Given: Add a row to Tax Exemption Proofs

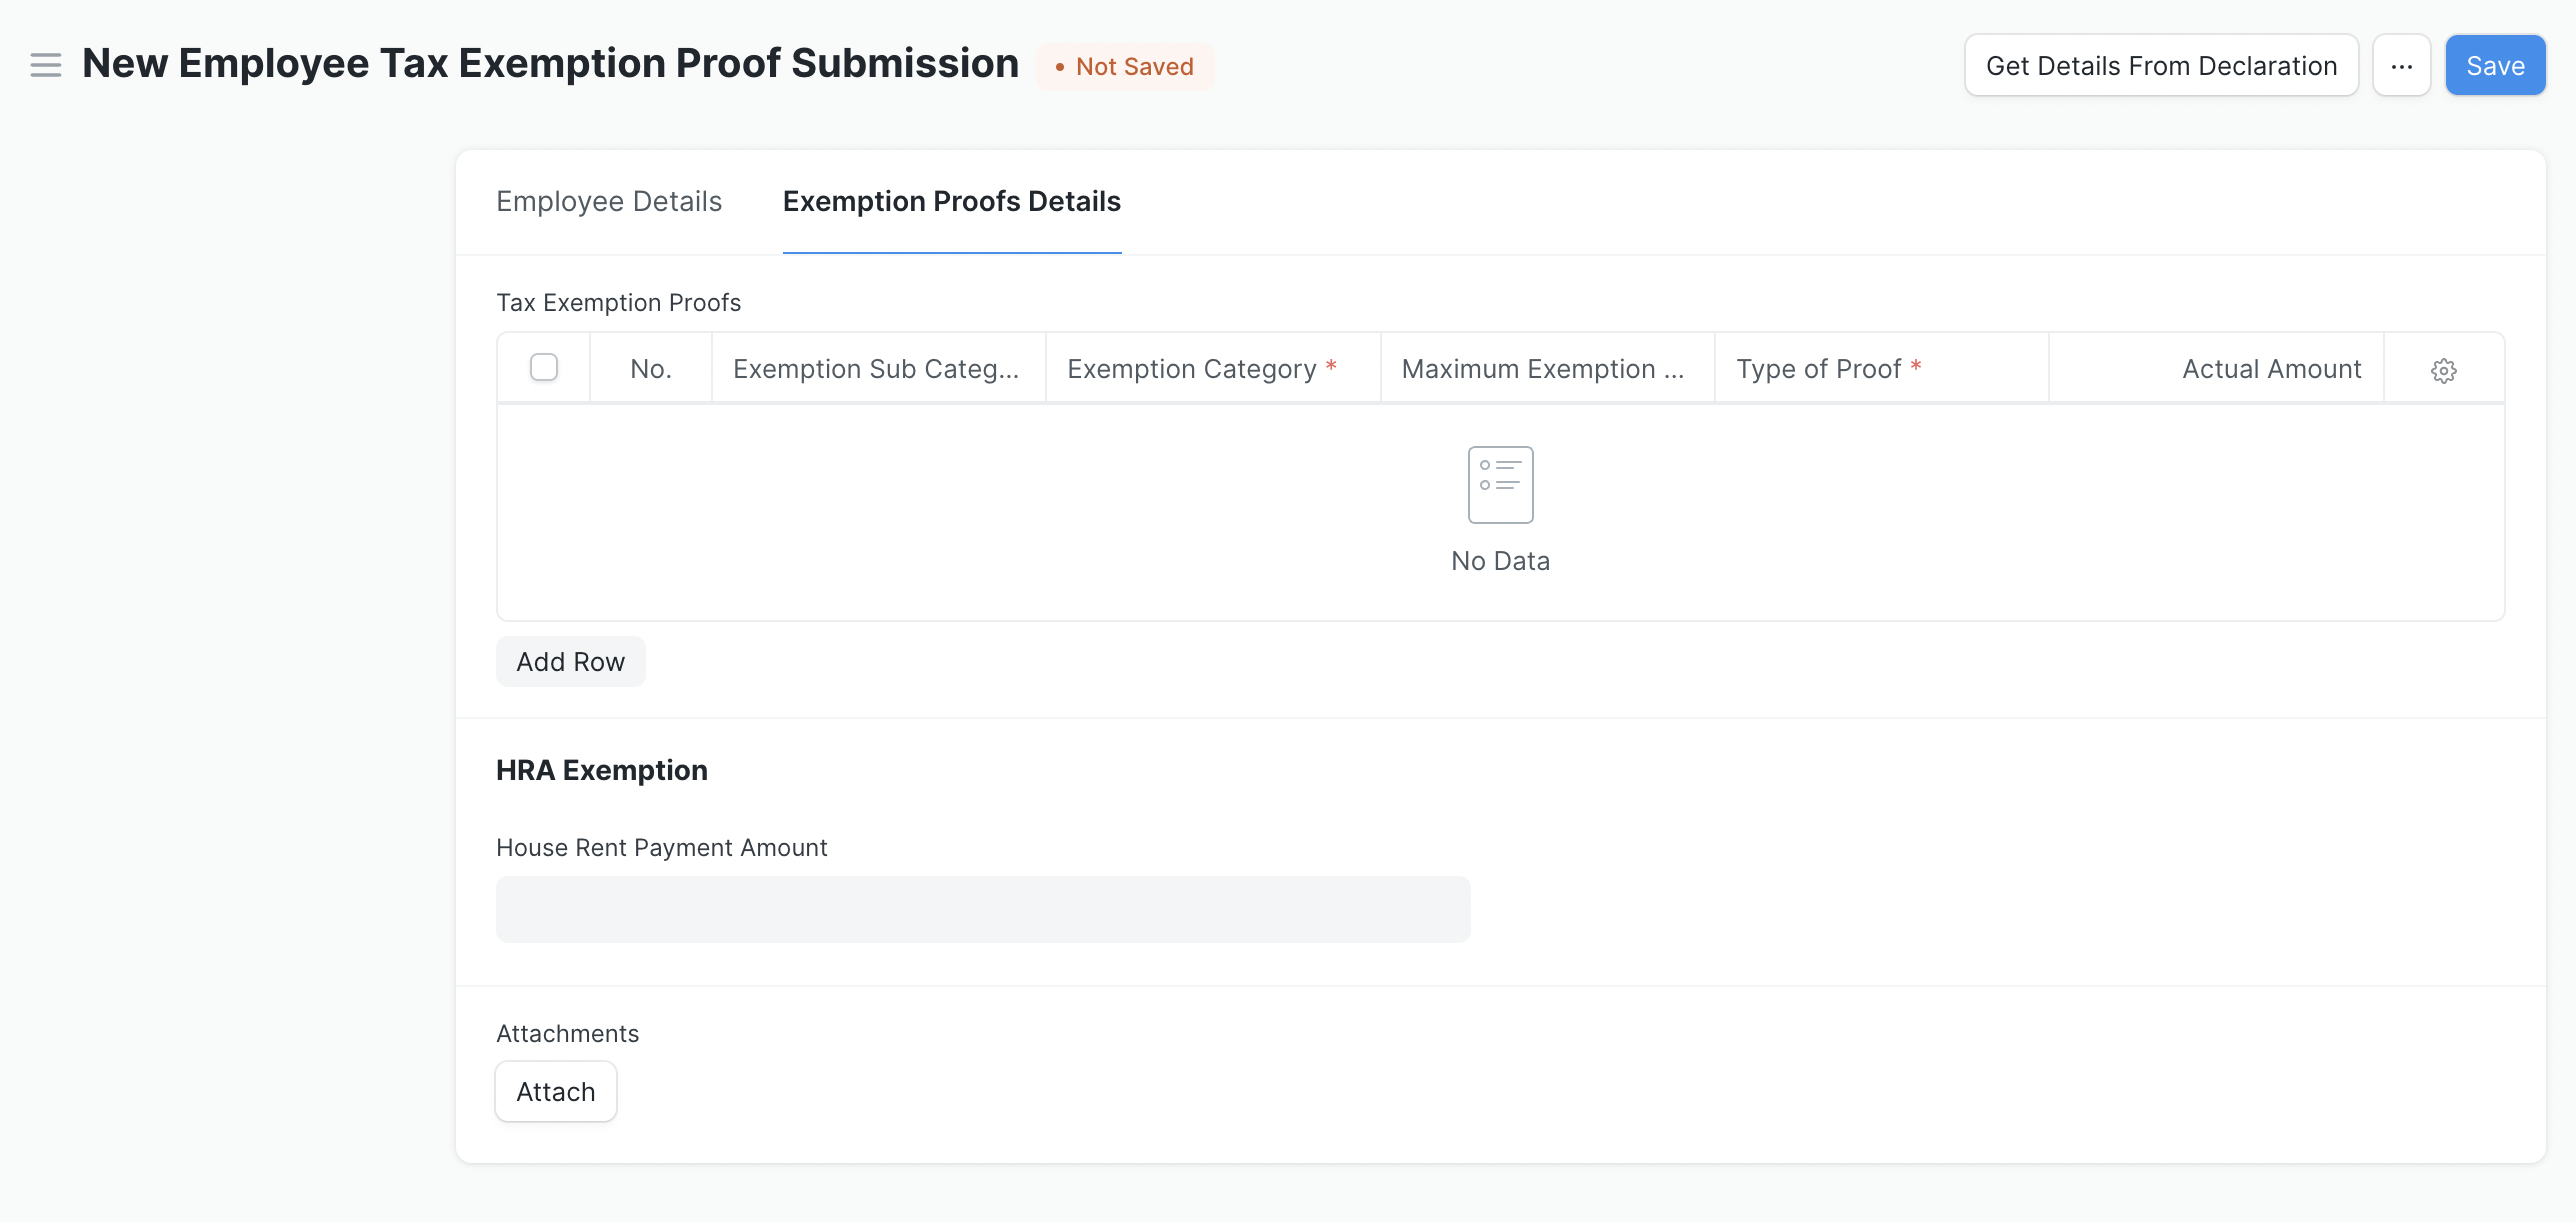Looking at the screenshot, I should [x=570, y=662].
